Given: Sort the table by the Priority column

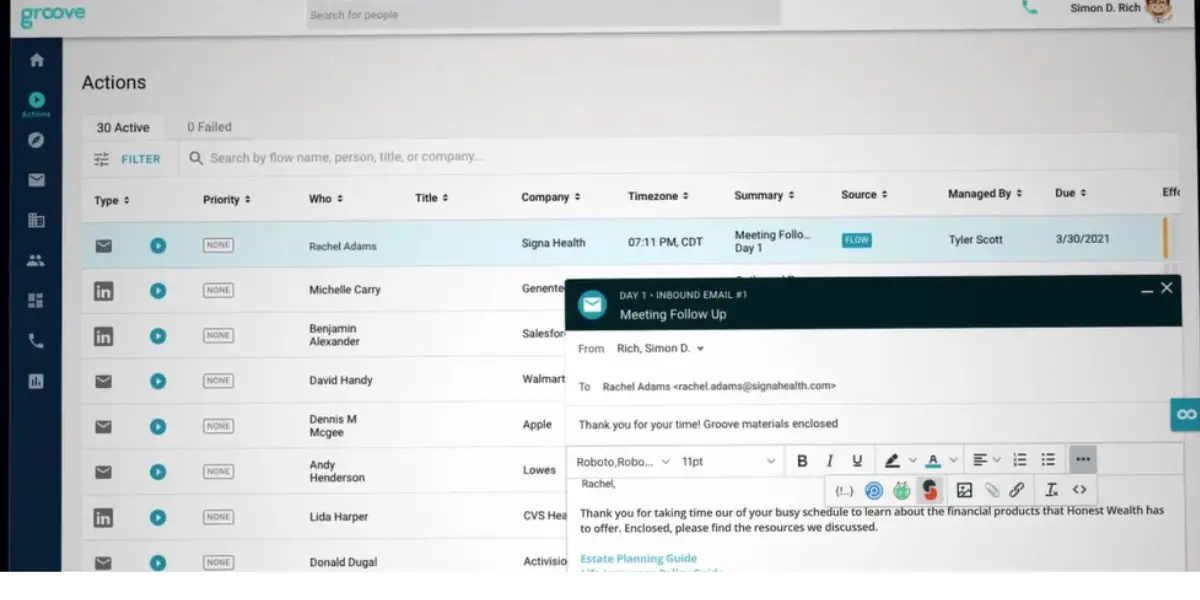Looking at the screenshot, I should [x=226, y=200].
